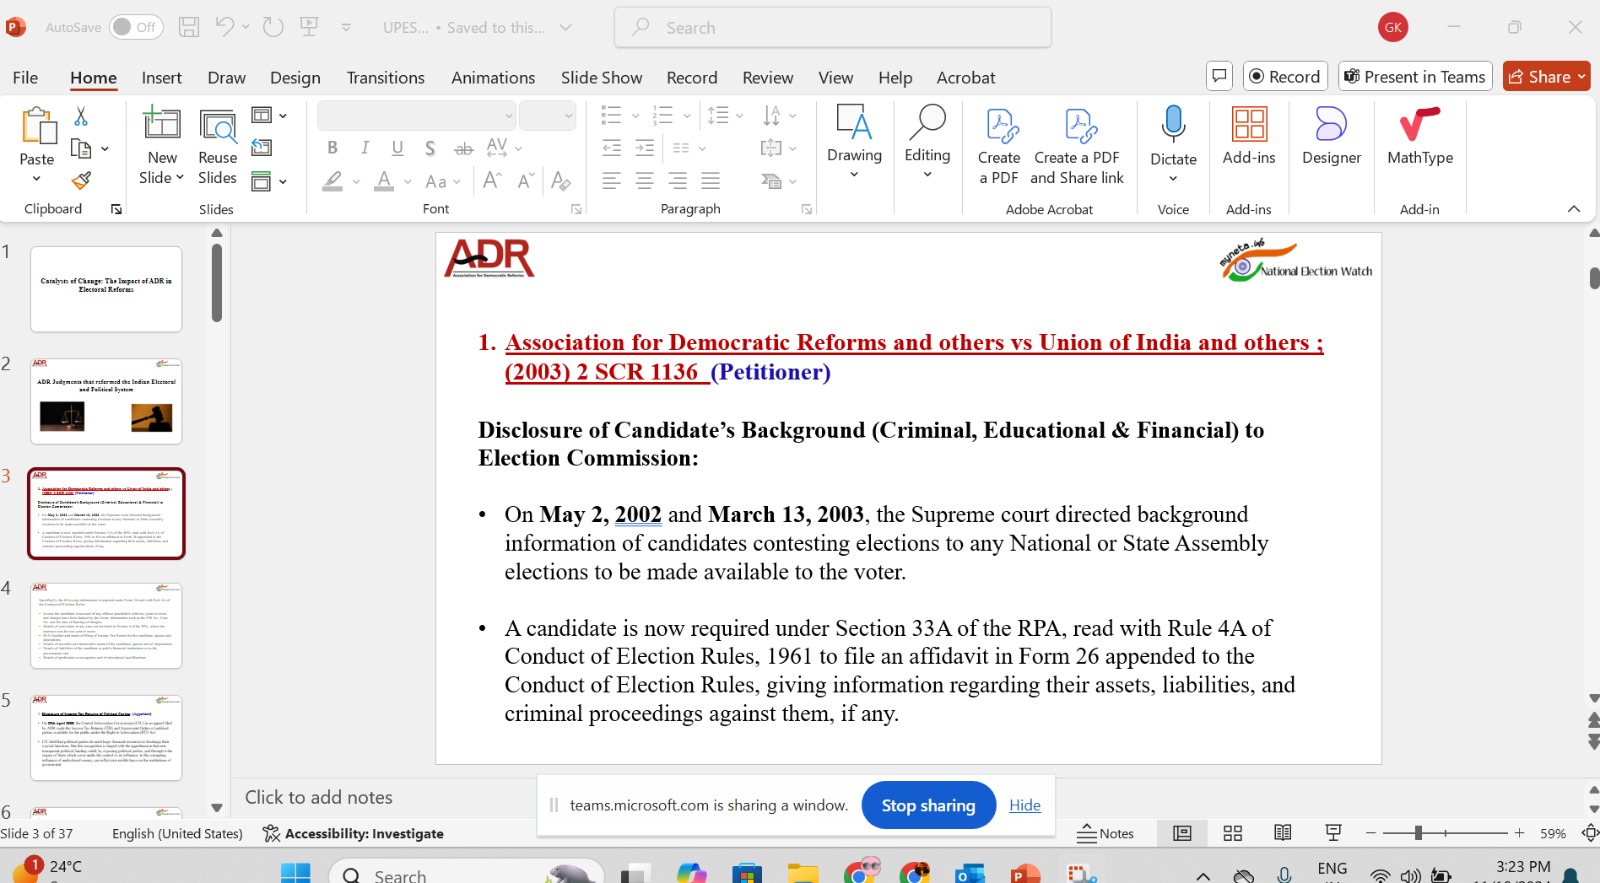Clear all formatting icon
1600x883 pixels.
[x=561, y=181]
